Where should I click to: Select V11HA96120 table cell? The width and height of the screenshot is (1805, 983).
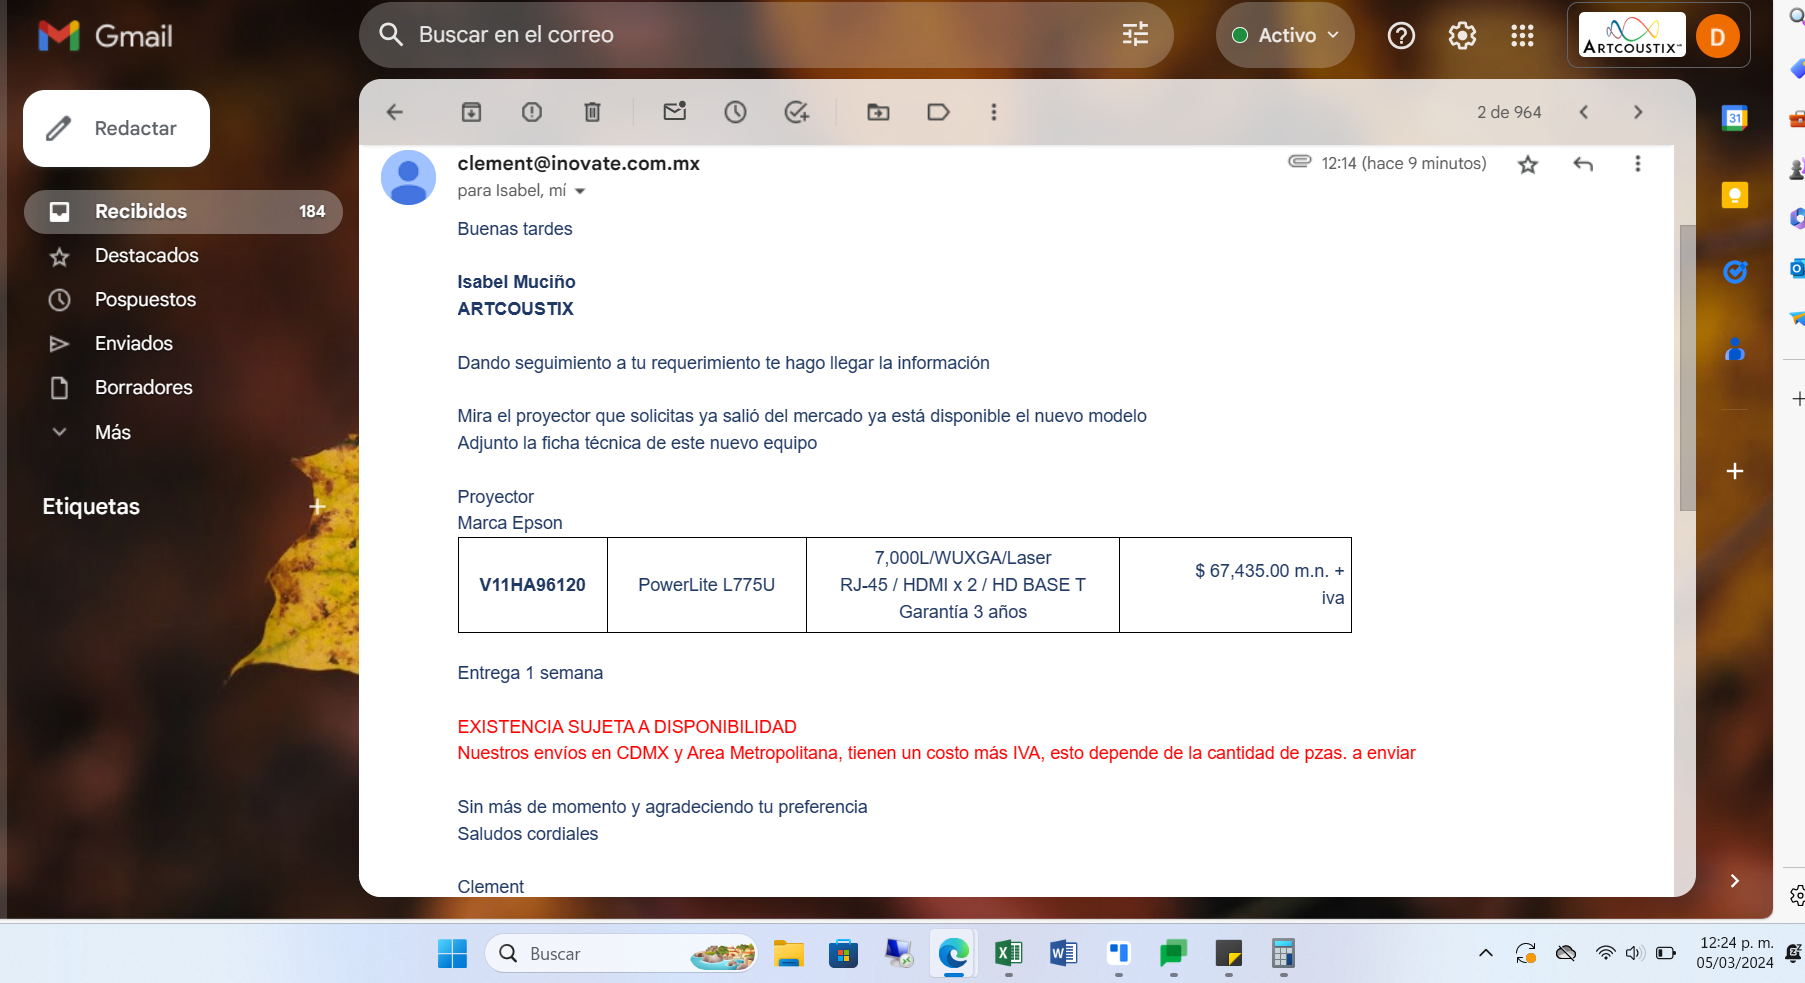pyautogui.click(x=533, y=585)
